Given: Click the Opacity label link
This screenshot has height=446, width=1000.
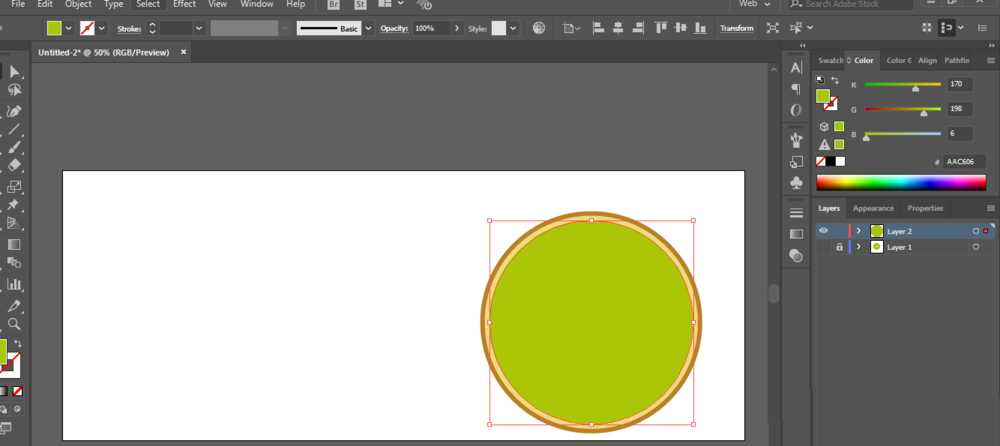Looking at the screenshot, I should pos(395,28).
